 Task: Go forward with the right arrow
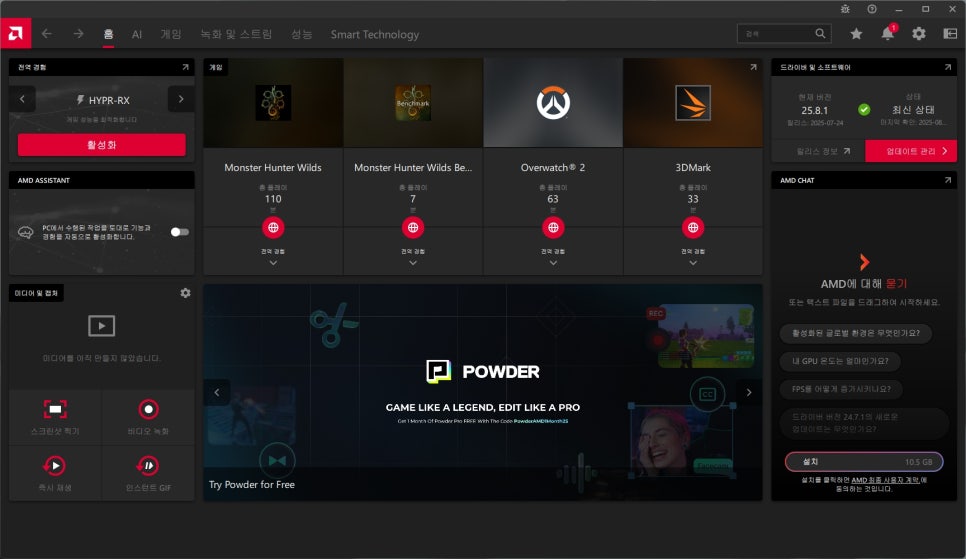point(78,34)
